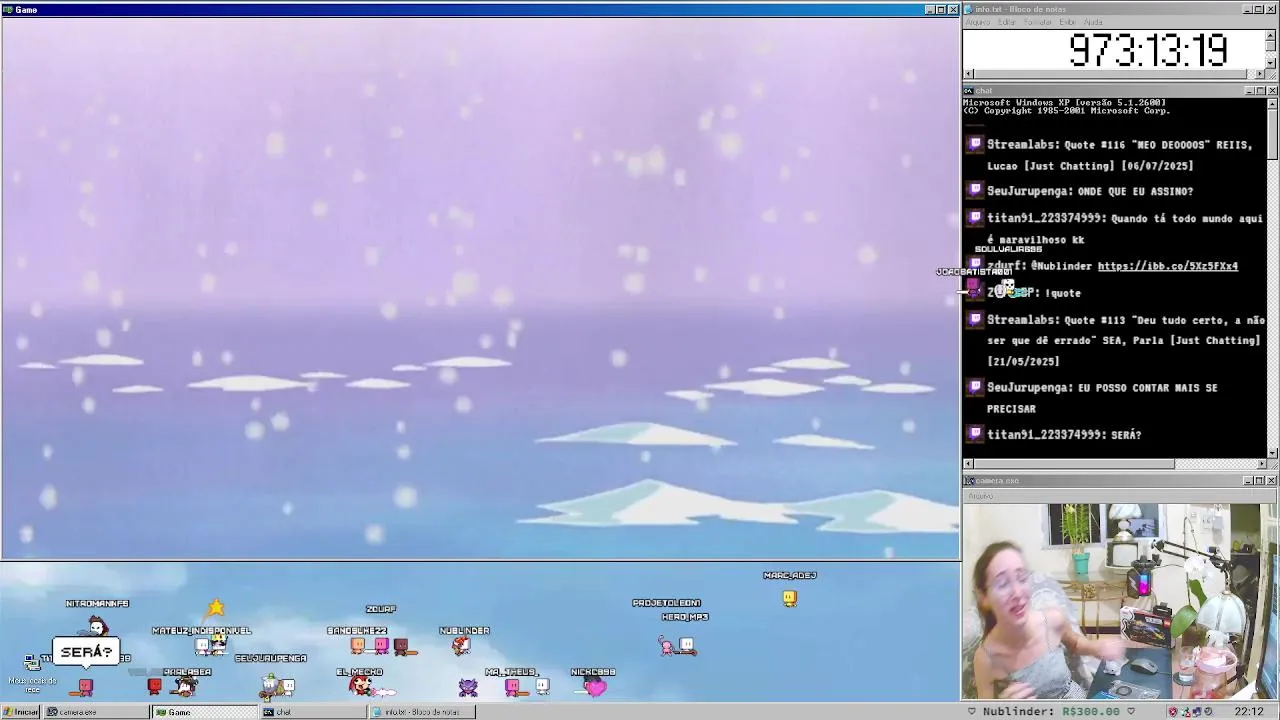Switch to camera.exe taskbar entry

point(97,712)
